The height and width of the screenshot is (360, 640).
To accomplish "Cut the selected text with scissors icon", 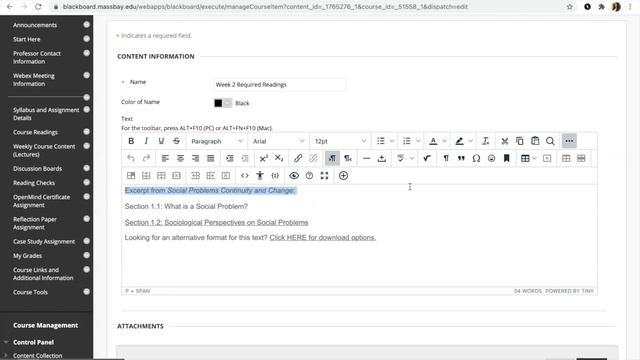I will (504, 141).
